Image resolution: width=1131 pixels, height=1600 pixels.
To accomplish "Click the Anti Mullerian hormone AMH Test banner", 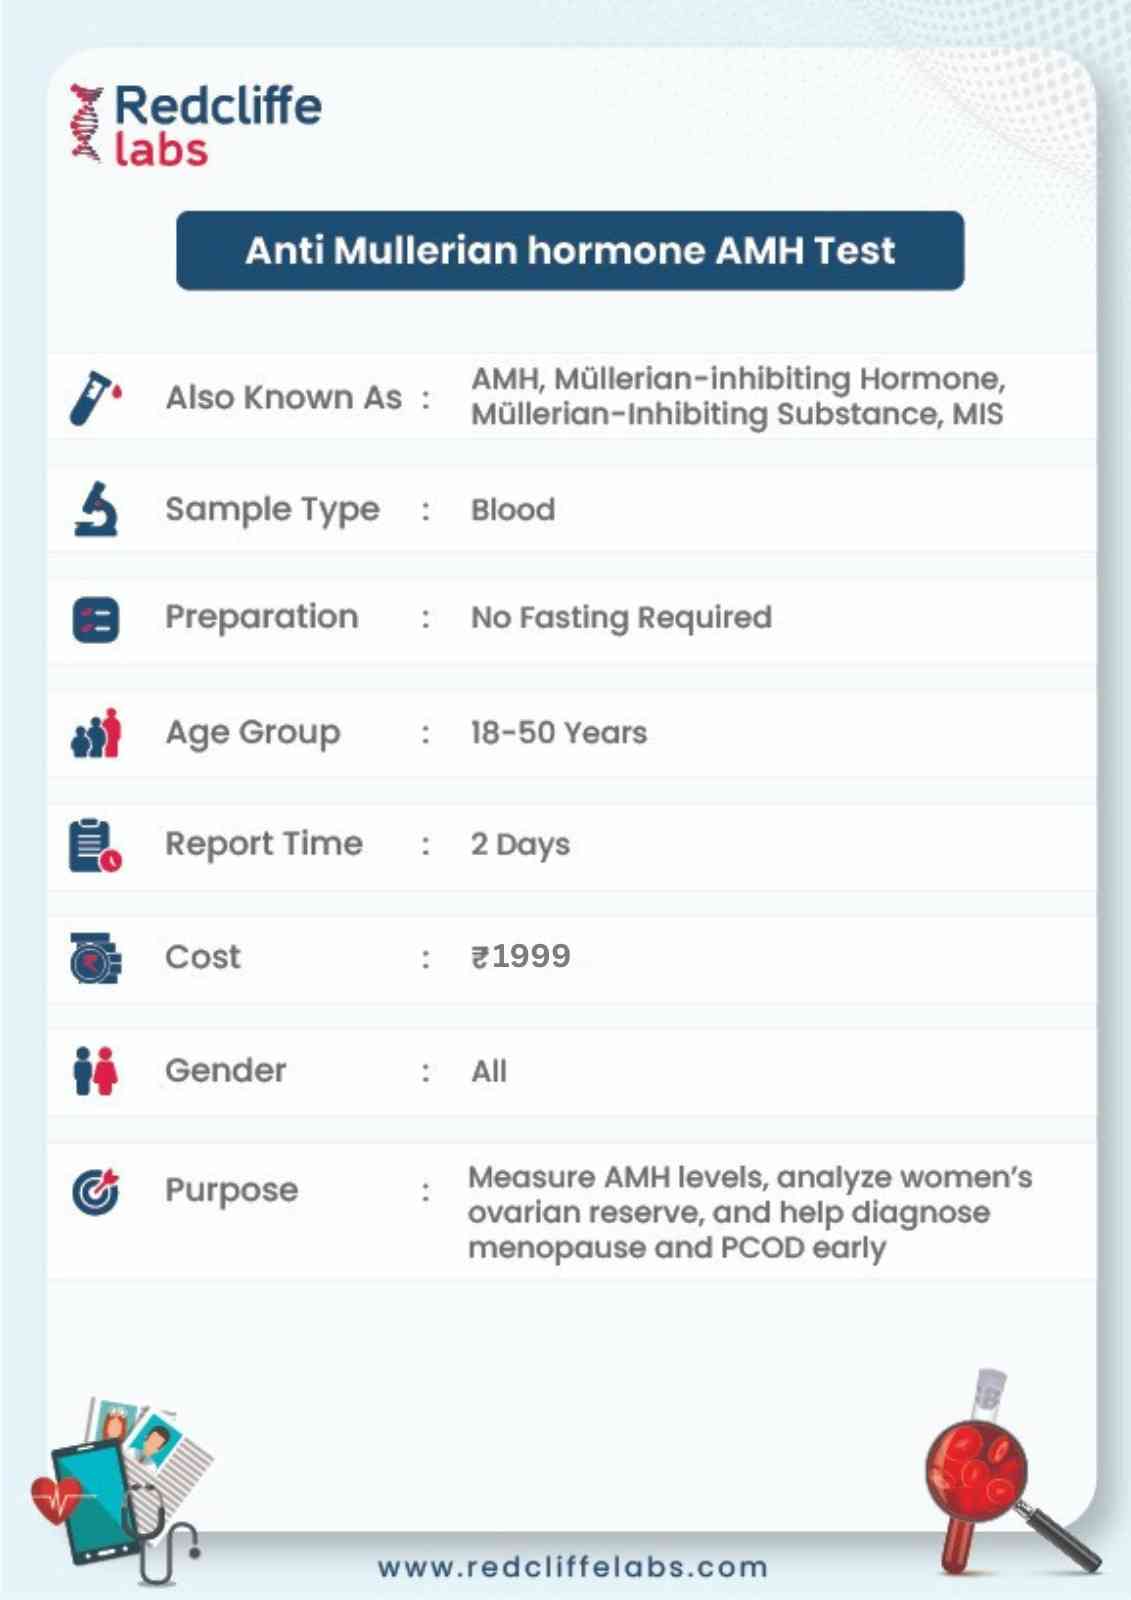I will [570, 250].
